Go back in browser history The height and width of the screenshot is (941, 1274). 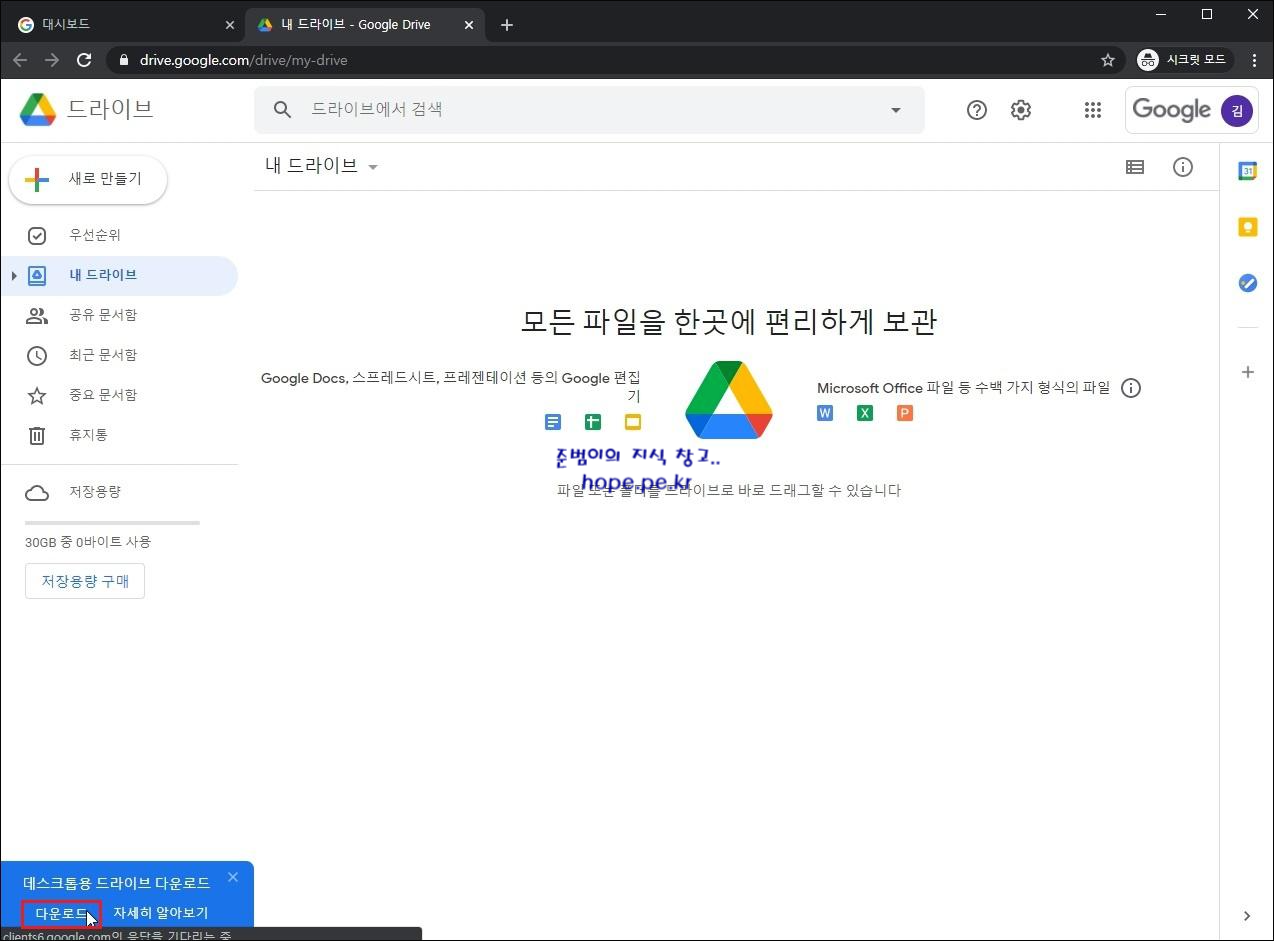tap(20, 60)
